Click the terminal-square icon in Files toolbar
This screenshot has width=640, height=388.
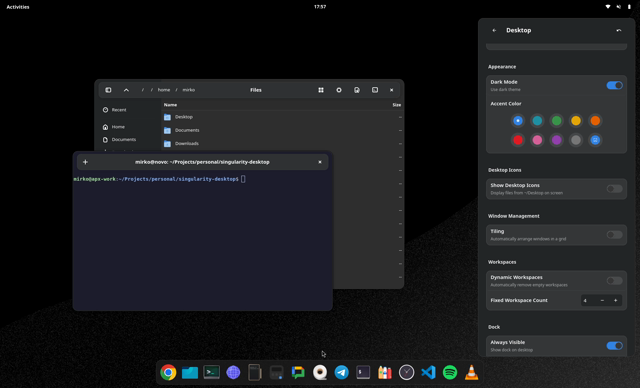[375, 90]
